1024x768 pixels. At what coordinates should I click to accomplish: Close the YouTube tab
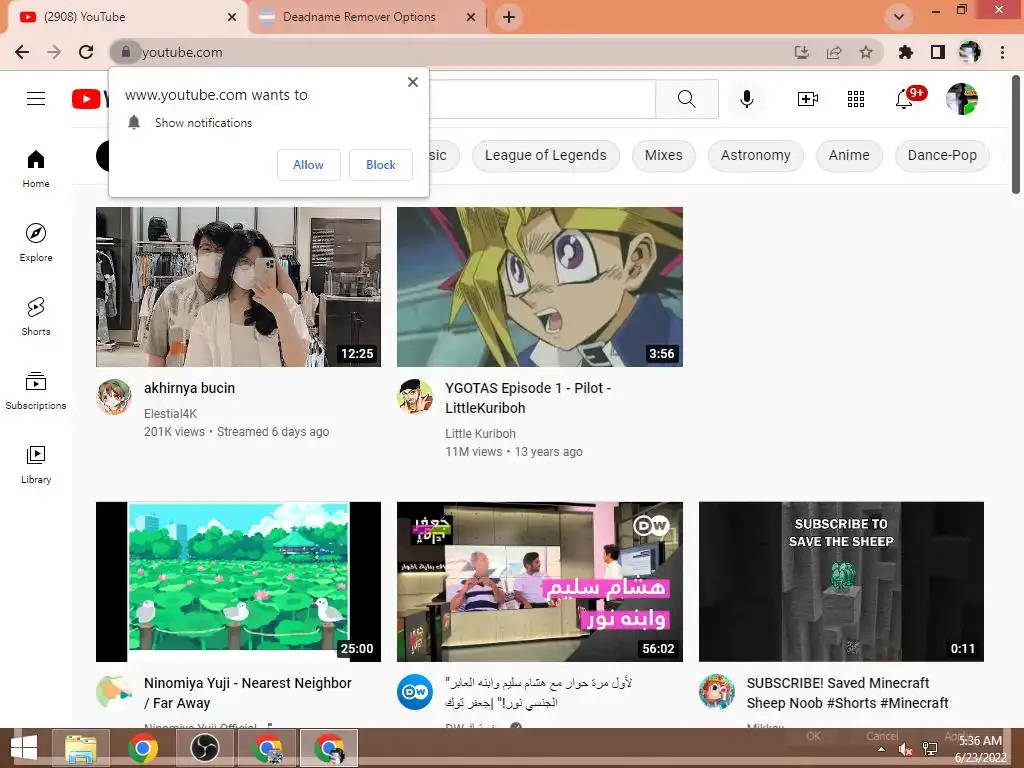point(232,17)
